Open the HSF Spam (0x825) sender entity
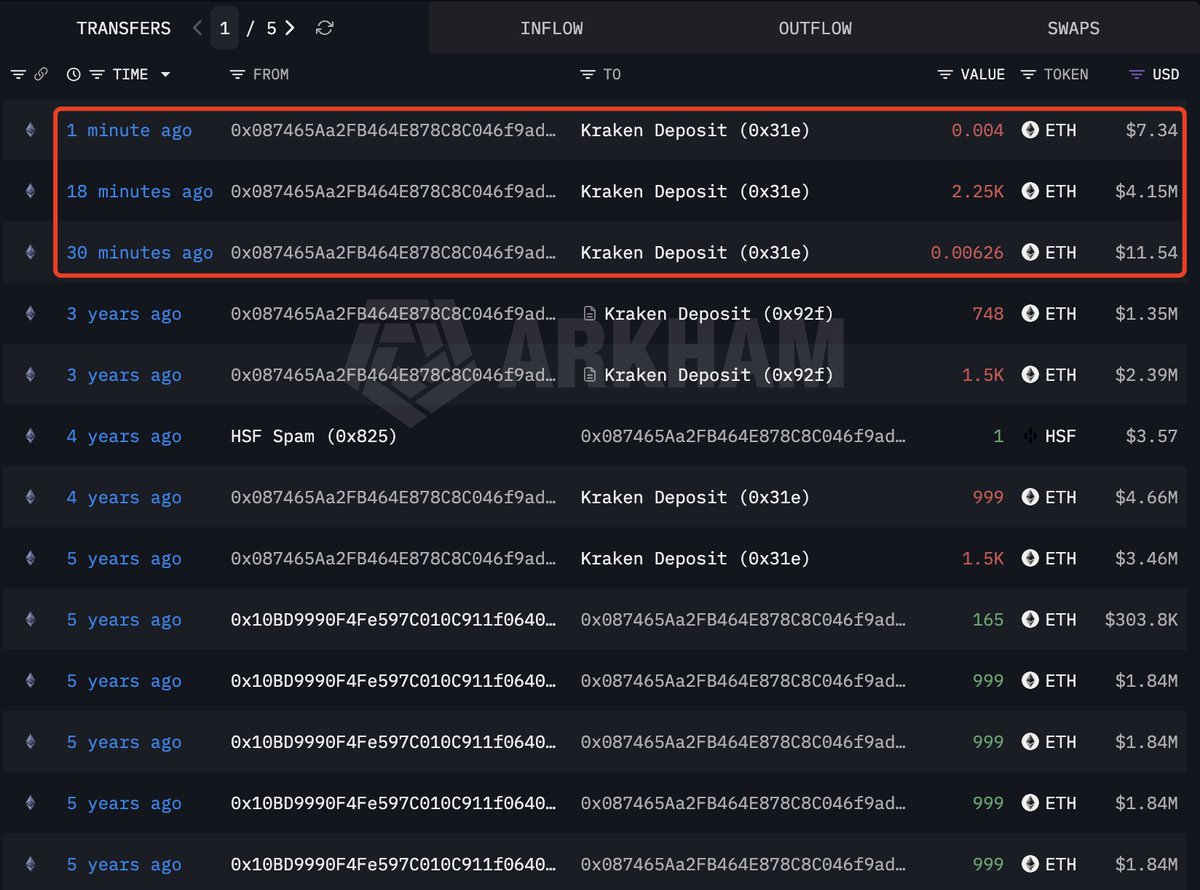This screenshot has width=1200, height=890. coord(314,436)
